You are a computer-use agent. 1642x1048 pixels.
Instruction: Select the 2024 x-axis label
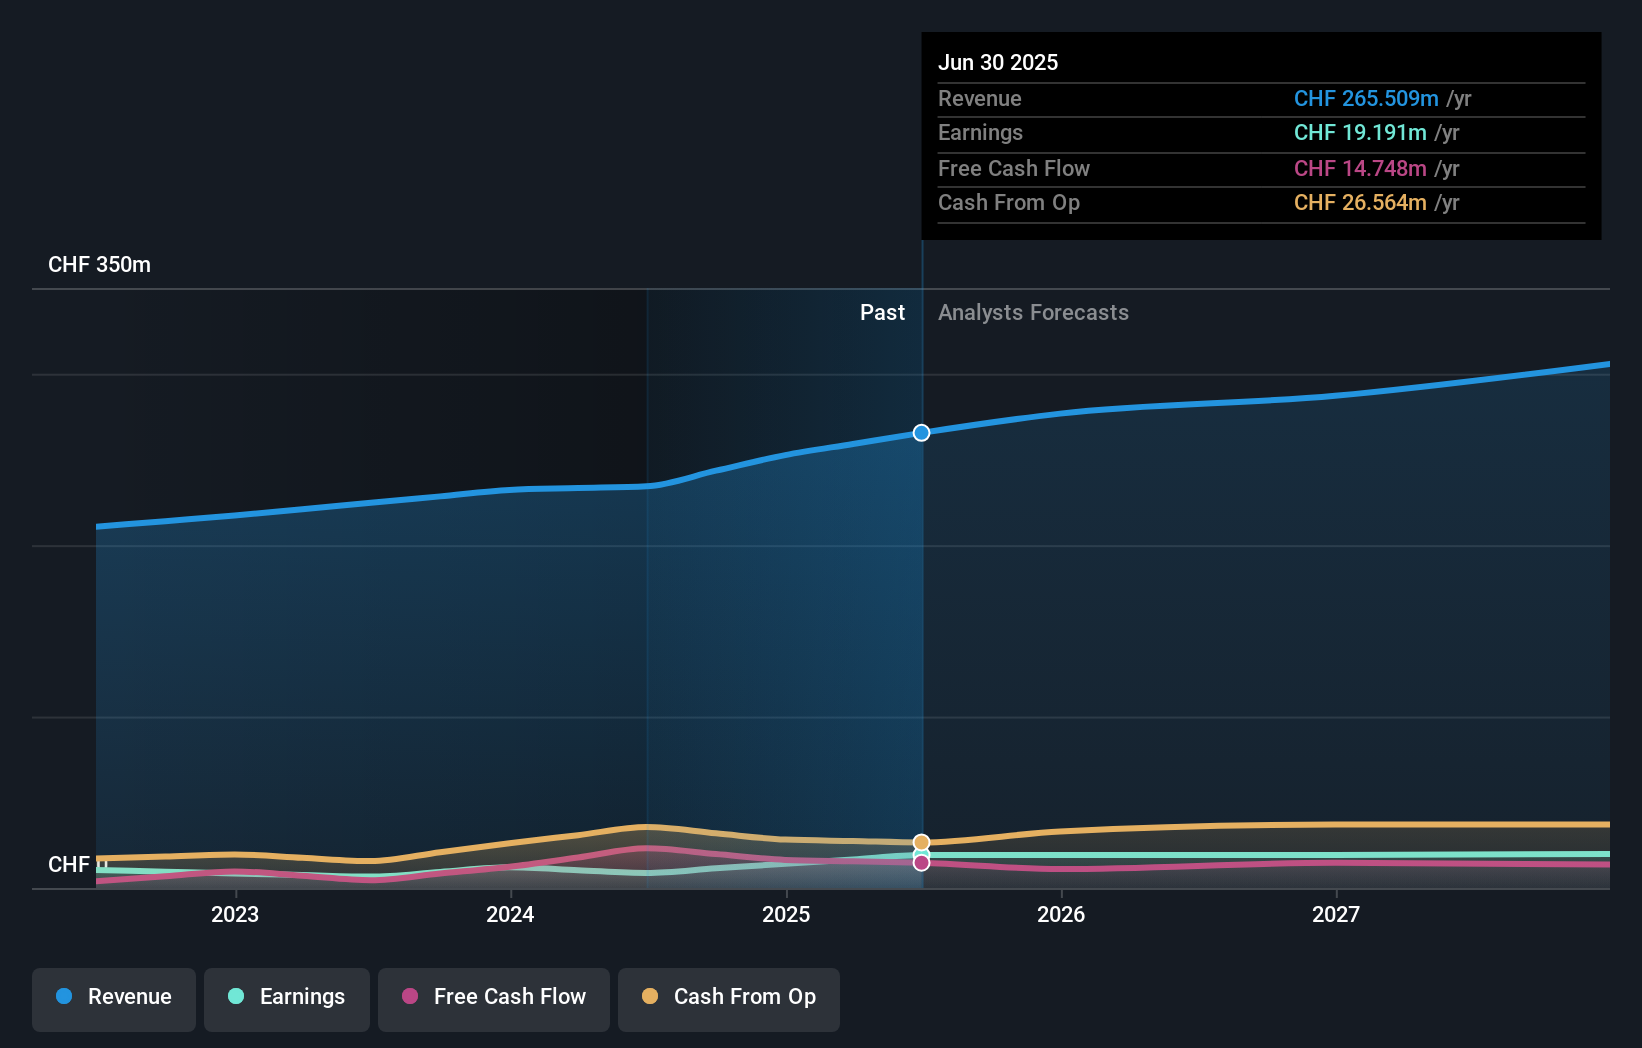(510, 914)
